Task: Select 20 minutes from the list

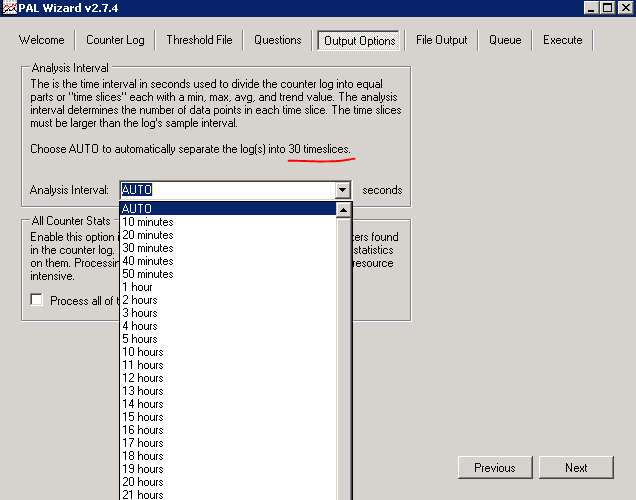Action: click(x=228, y=235)
